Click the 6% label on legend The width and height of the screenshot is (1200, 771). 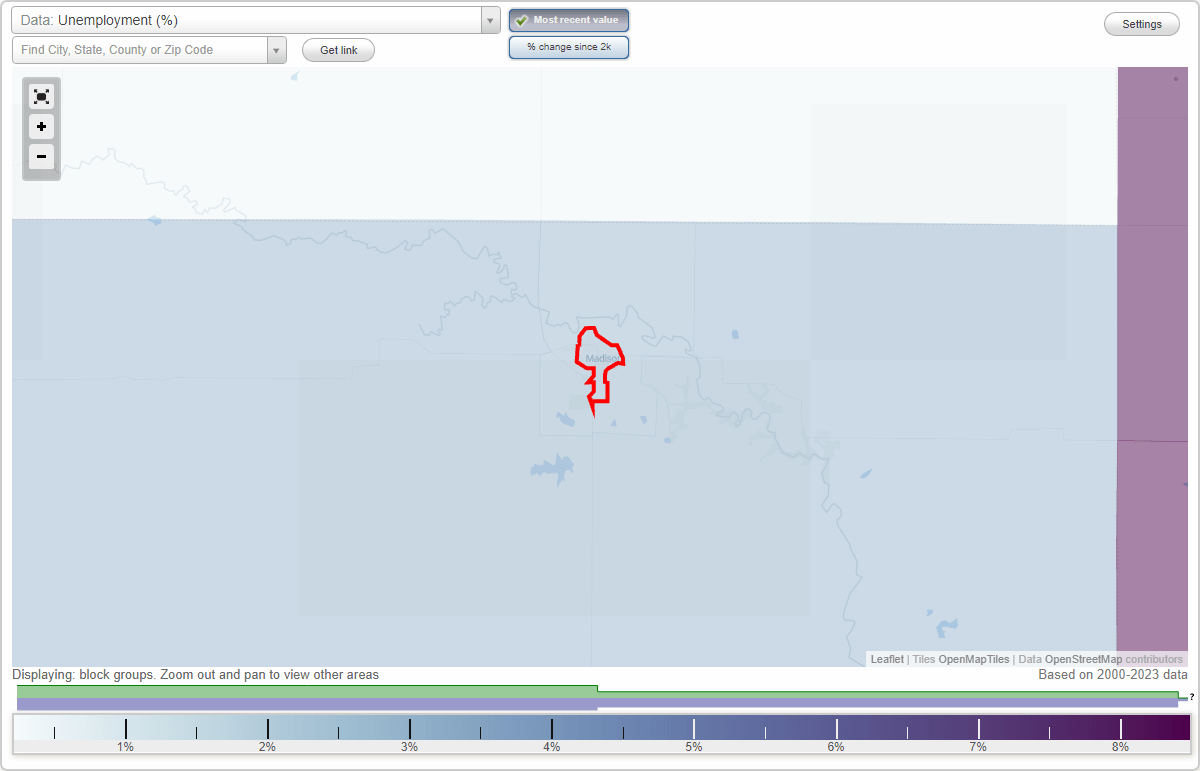[x=836, y=747]
